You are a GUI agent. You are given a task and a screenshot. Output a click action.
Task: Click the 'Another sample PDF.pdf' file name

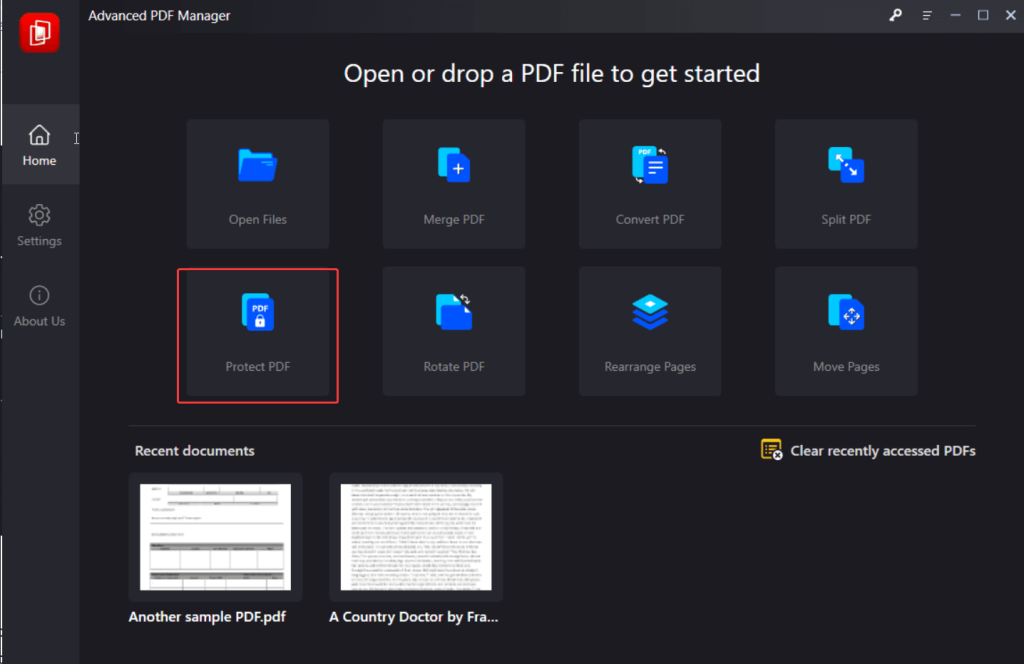[x=207, y=617]
